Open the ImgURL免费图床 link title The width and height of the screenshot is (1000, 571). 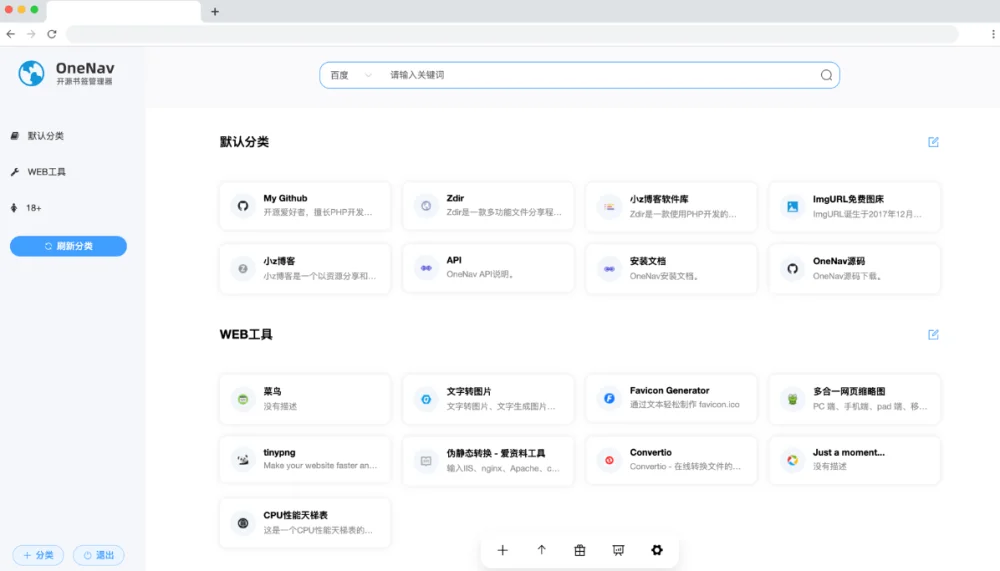[848, 199]
